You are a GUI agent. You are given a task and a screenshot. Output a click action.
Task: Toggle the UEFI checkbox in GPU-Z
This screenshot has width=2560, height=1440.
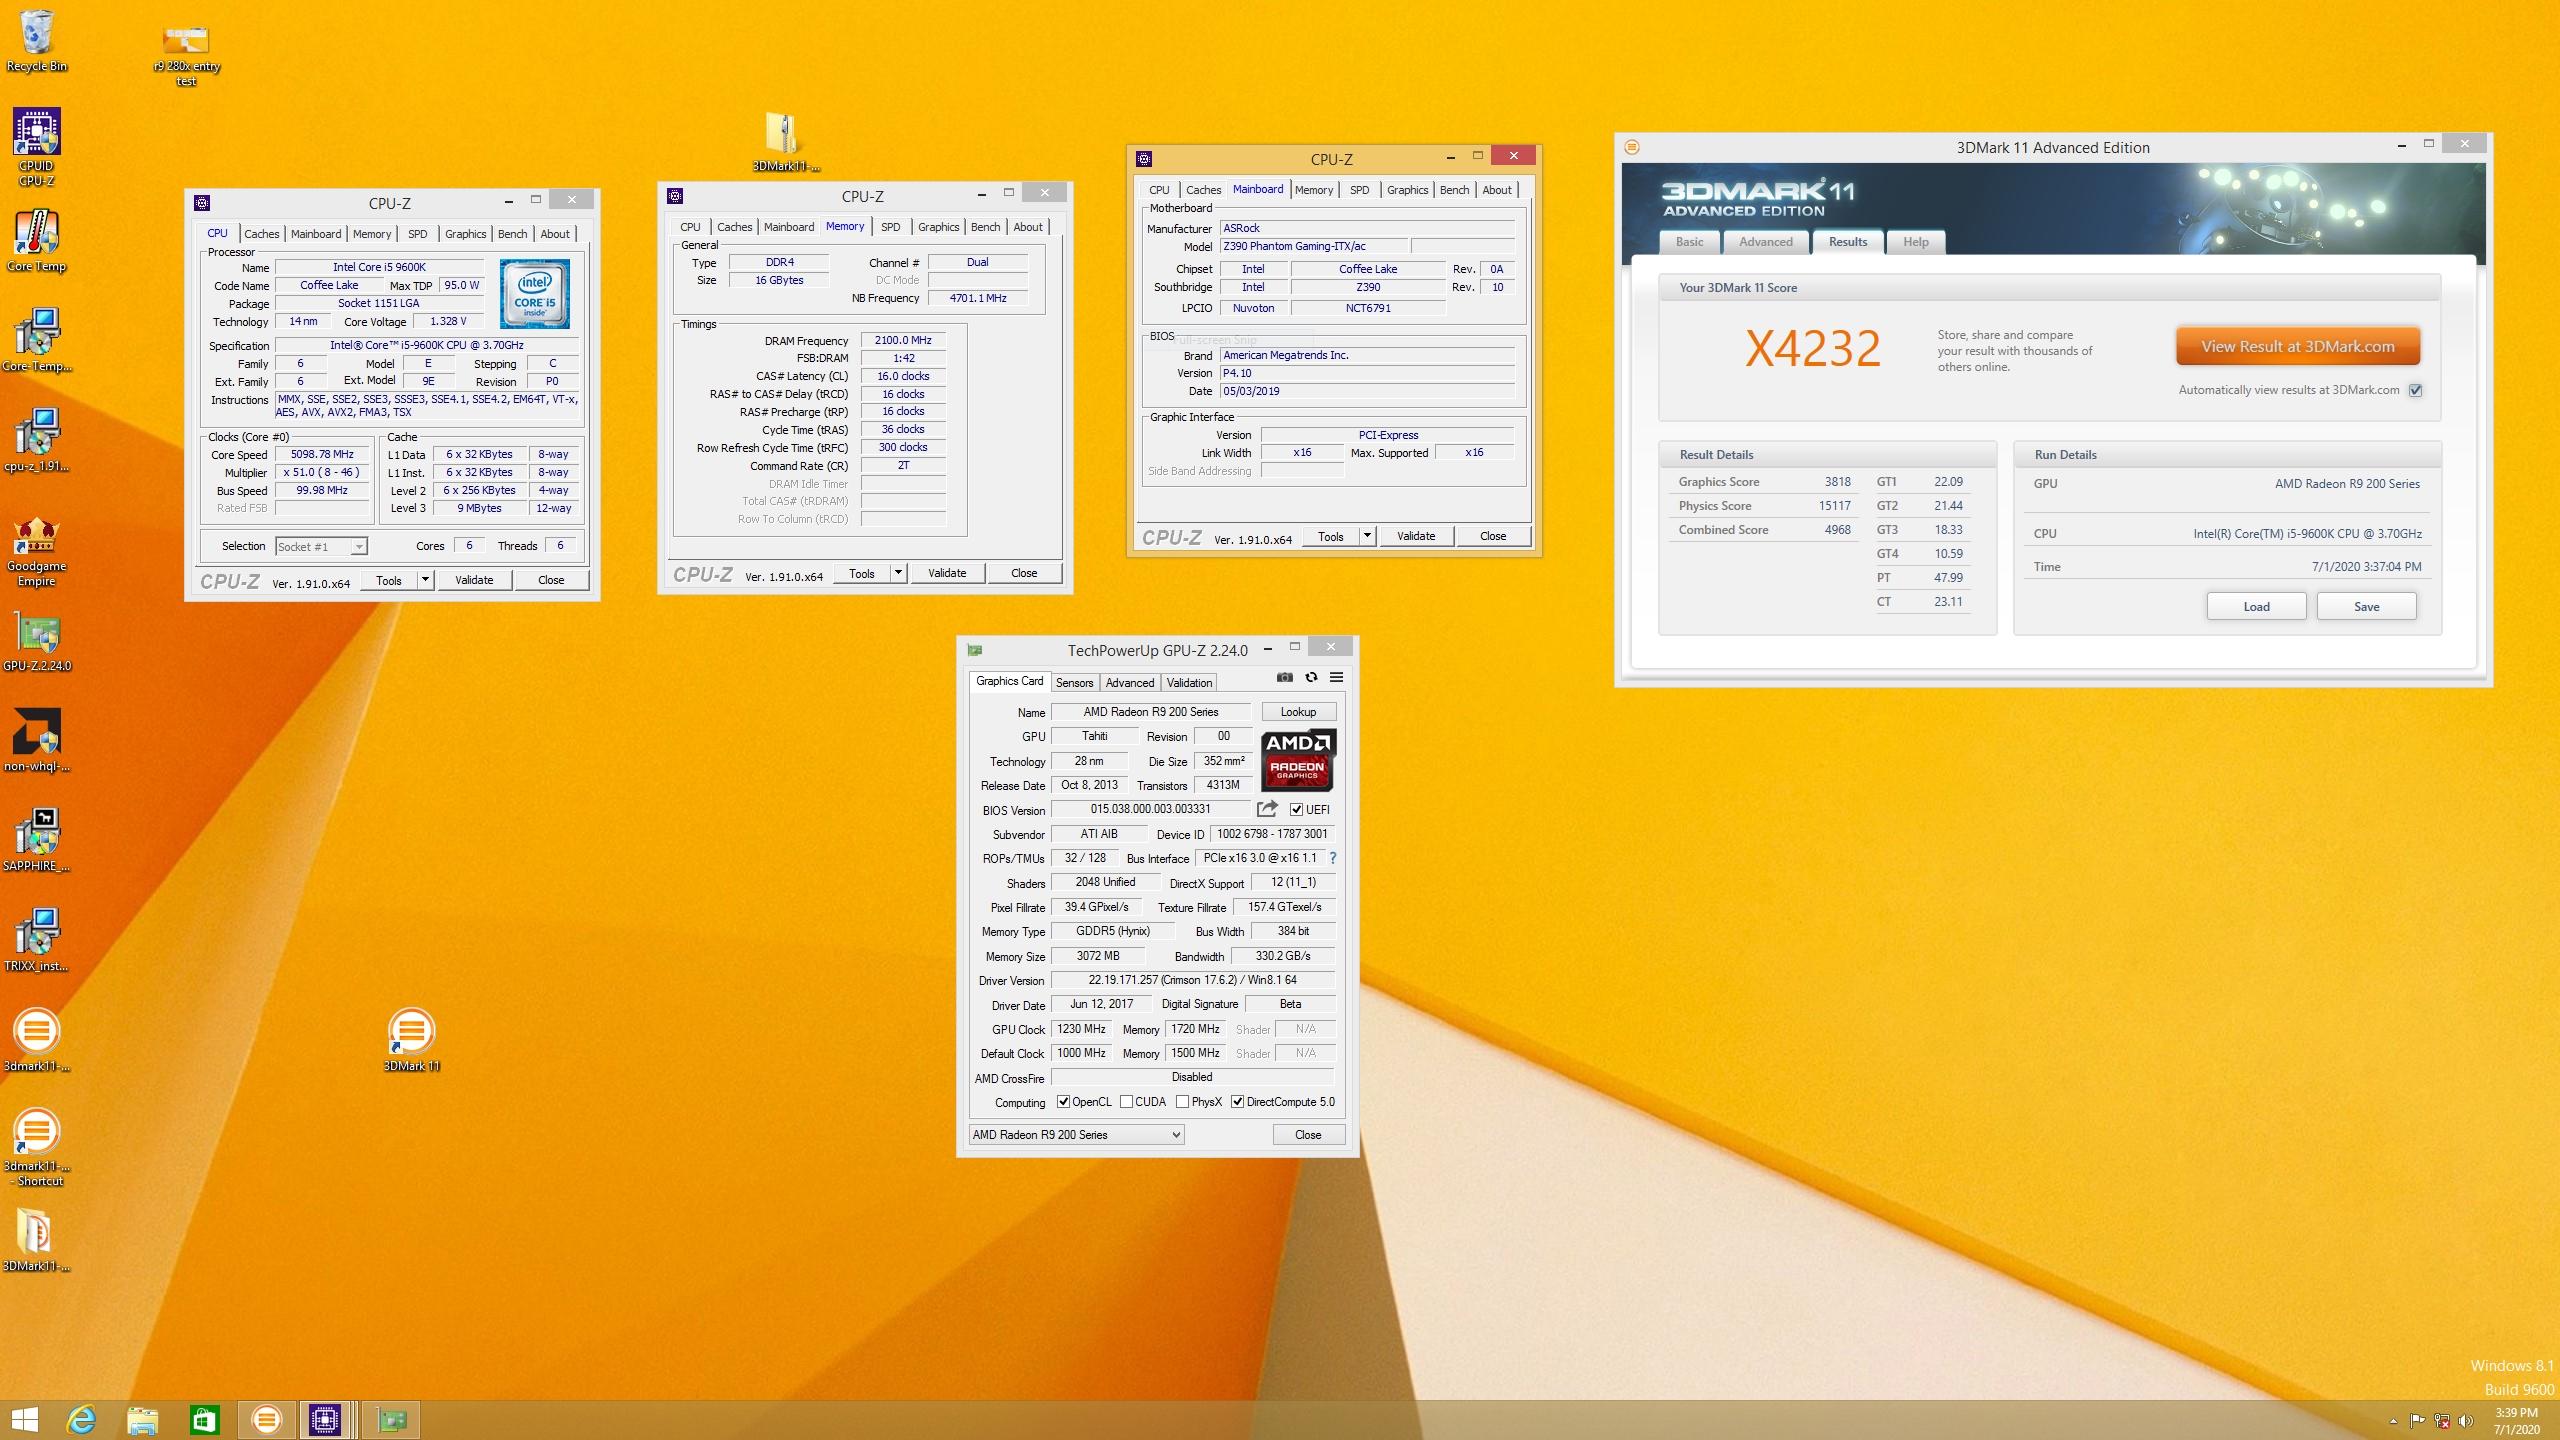point(1296,809)
